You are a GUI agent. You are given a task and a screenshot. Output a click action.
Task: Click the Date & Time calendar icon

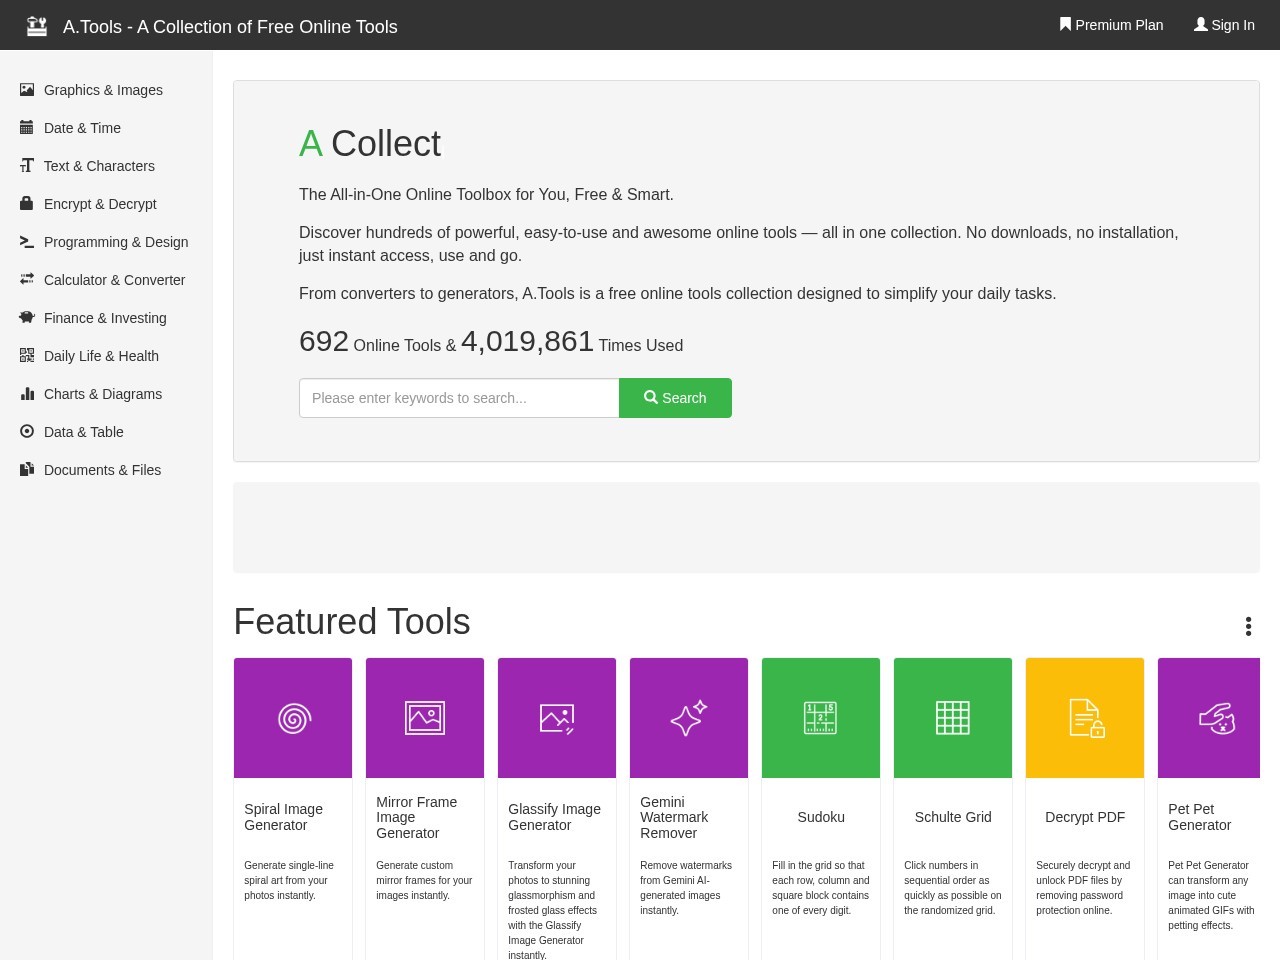27,128
